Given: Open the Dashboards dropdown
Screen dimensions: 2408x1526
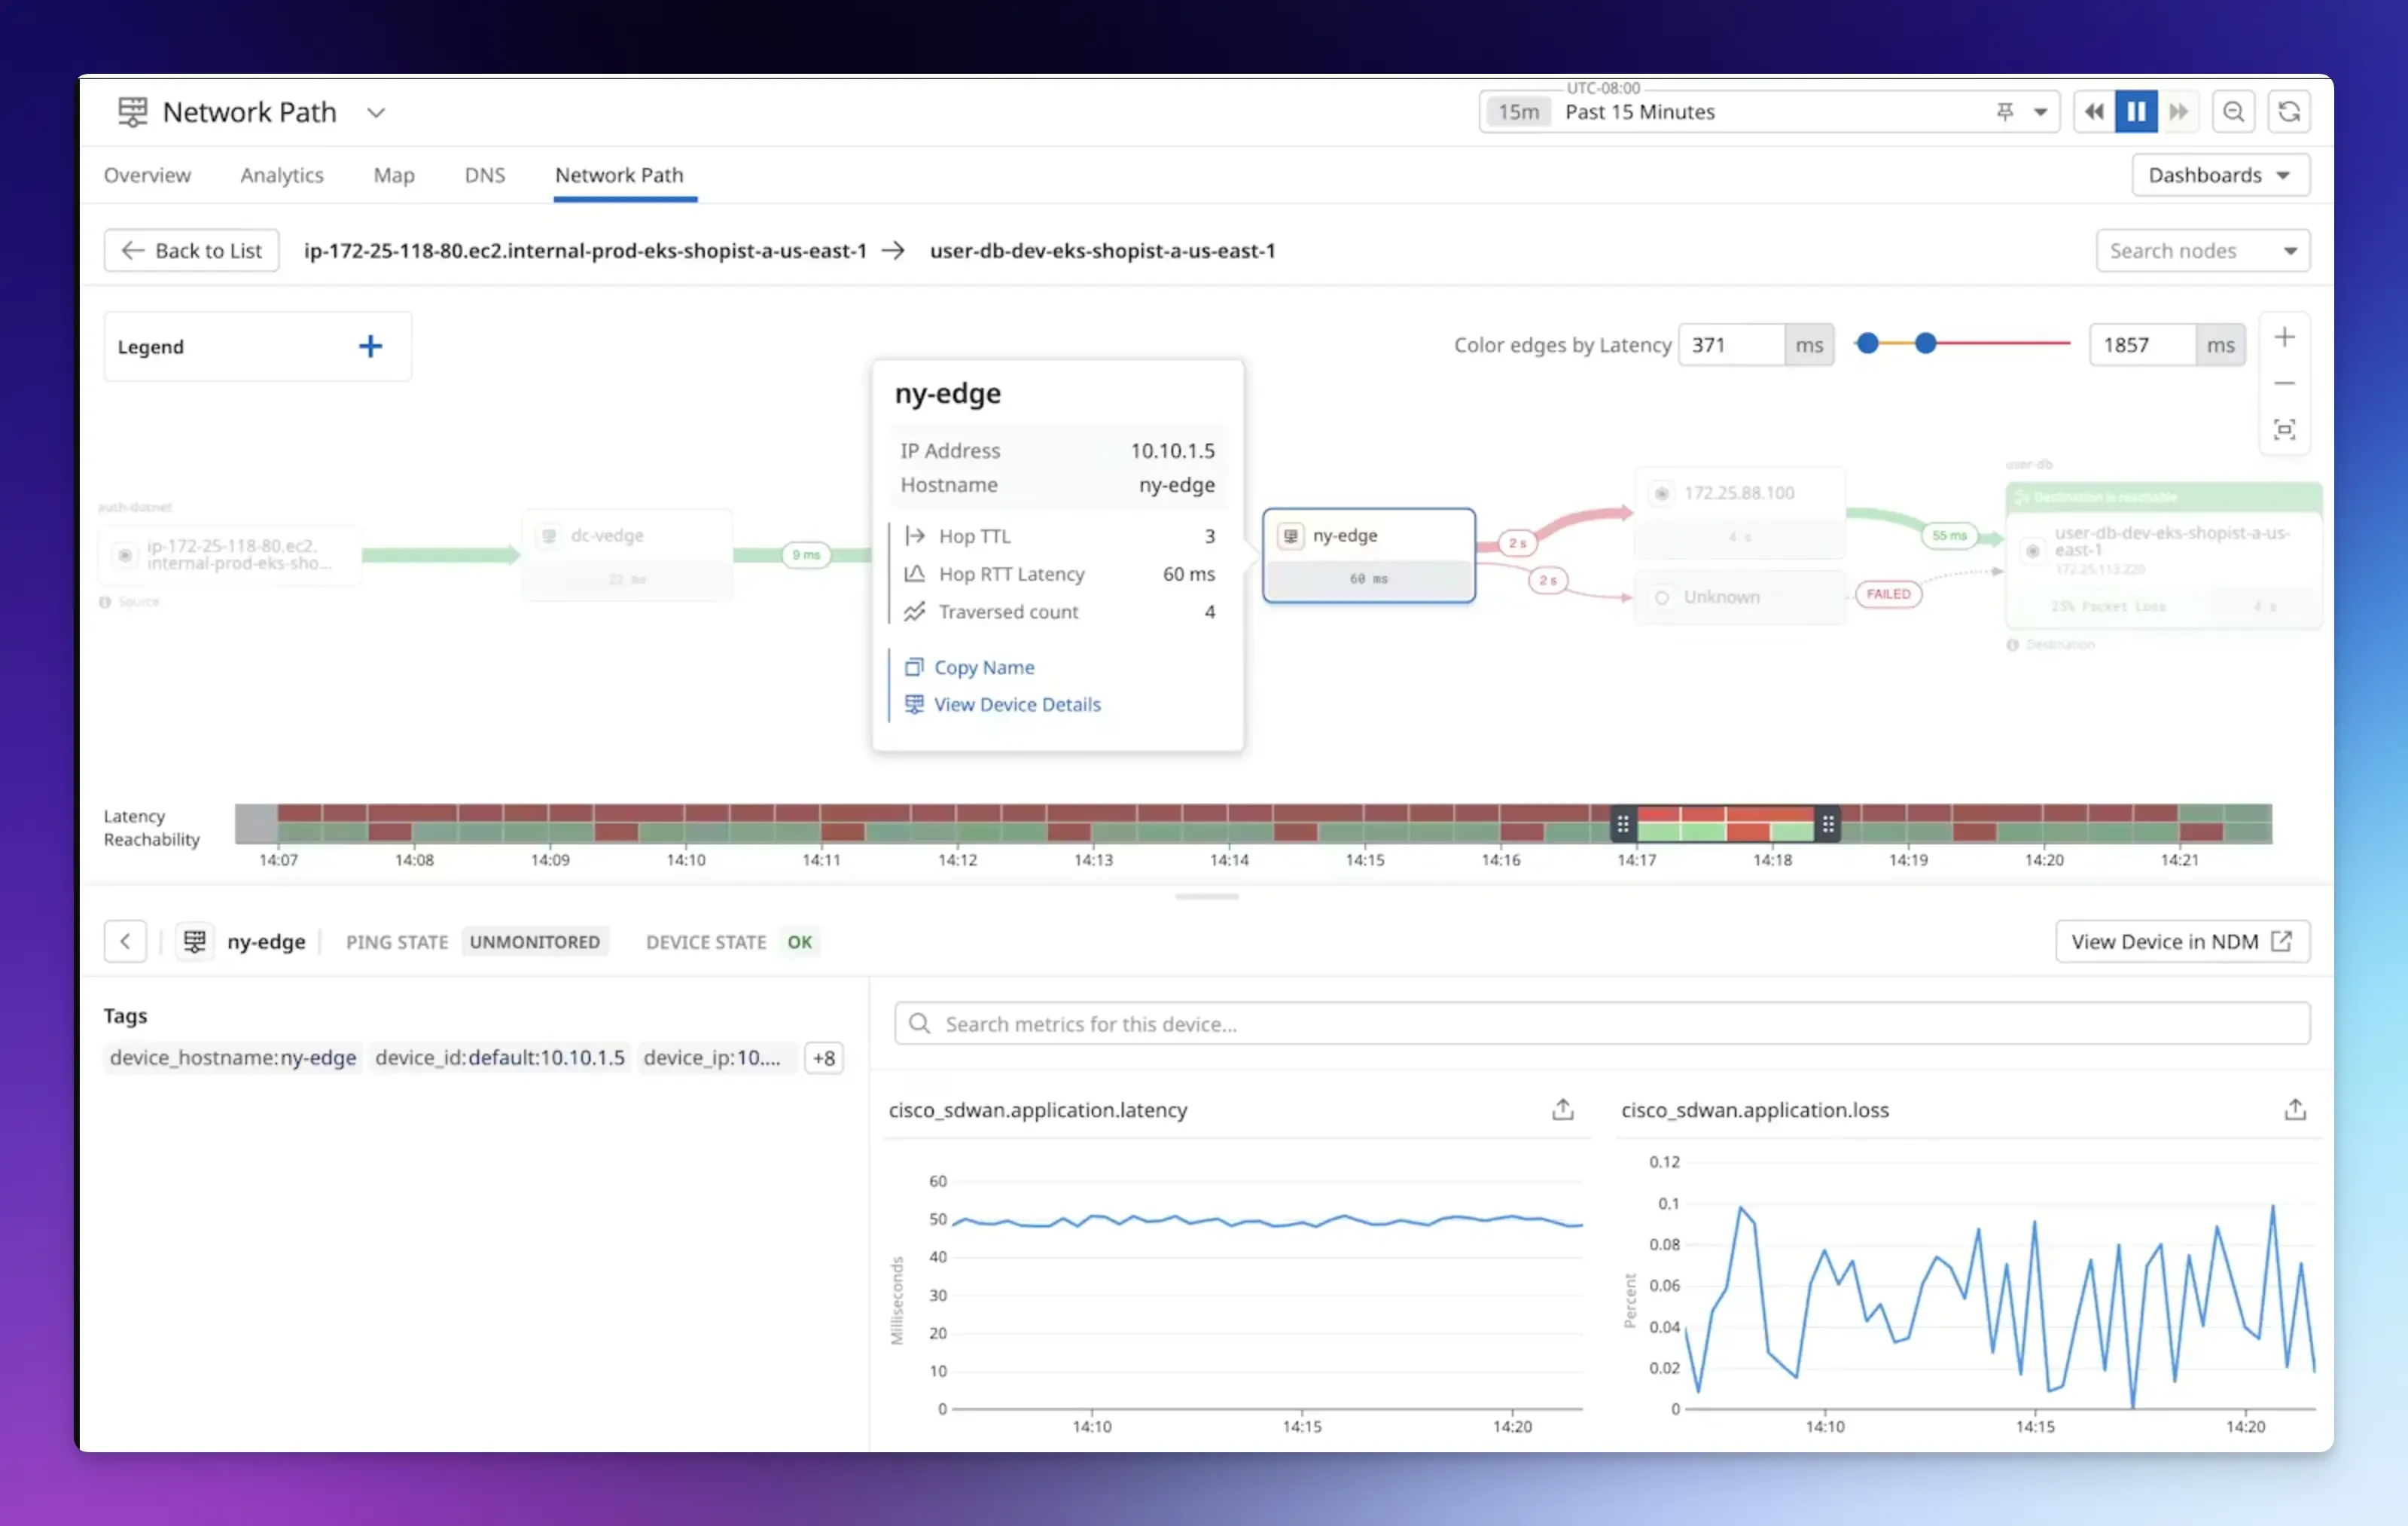Looking at the screenshot, I should [2220, 174].
